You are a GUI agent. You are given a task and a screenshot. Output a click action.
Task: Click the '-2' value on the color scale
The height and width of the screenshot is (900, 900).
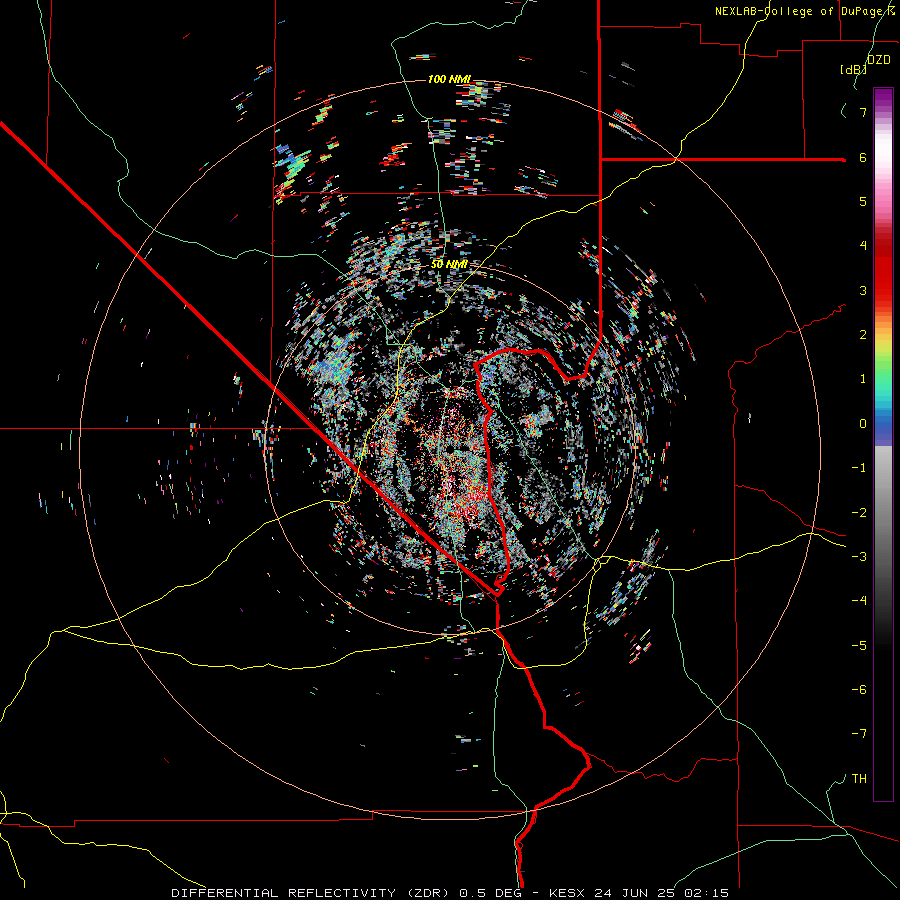pos(859,512)
